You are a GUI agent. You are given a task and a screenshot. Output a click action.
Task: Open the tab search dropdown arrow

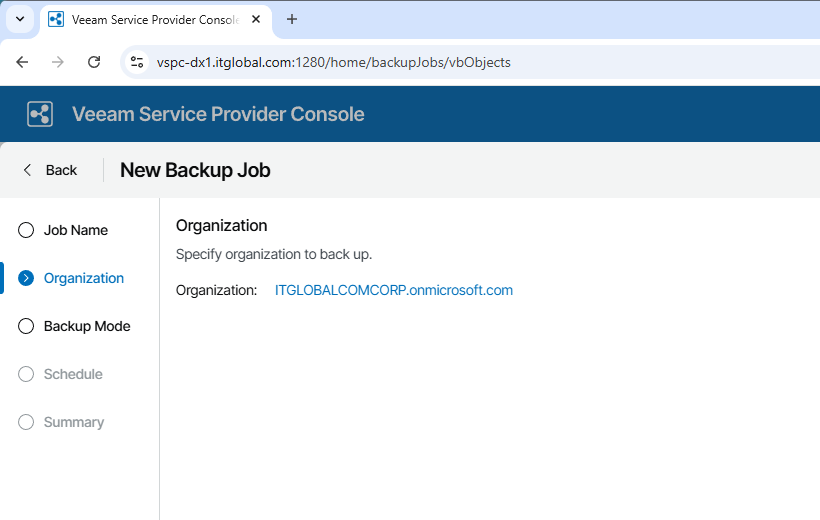pos(20,19)
